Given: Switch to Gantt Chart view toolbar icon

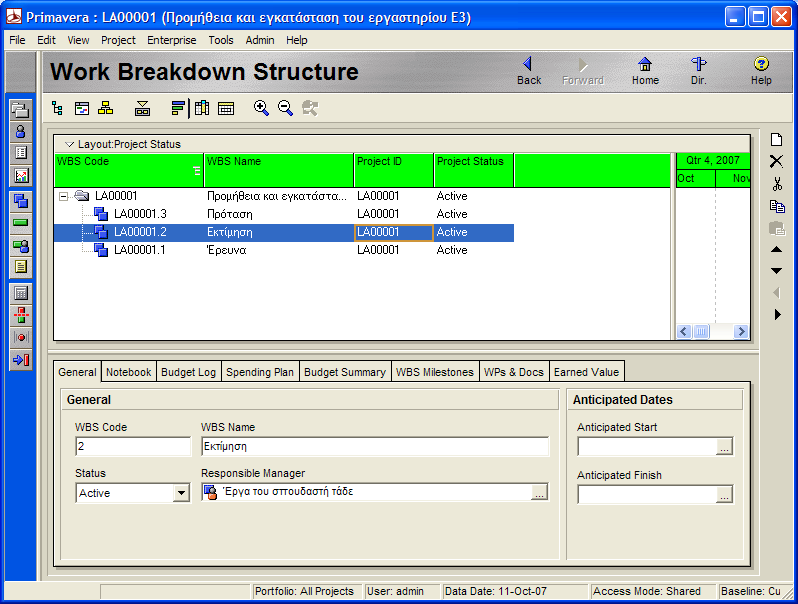Looking at the screenshot, I should [x=82, y=108].
